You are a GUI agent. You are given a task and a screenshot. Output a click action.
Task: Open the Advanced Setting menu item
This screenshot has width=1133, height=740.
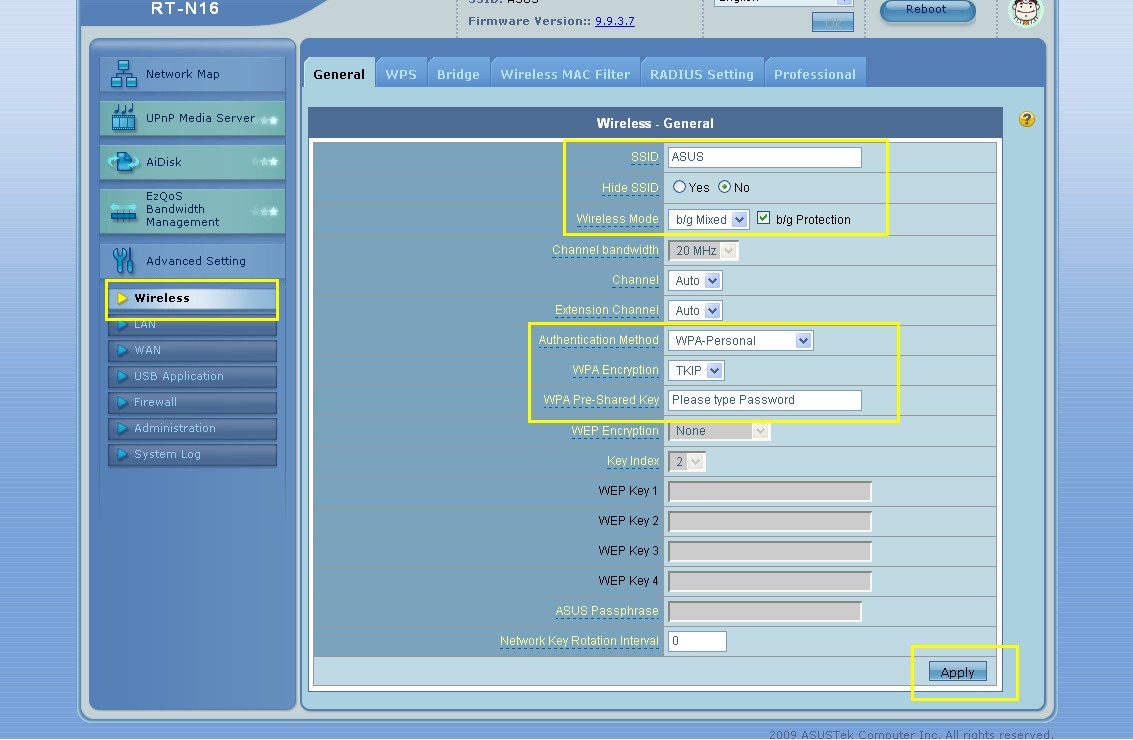coord(192,260)
